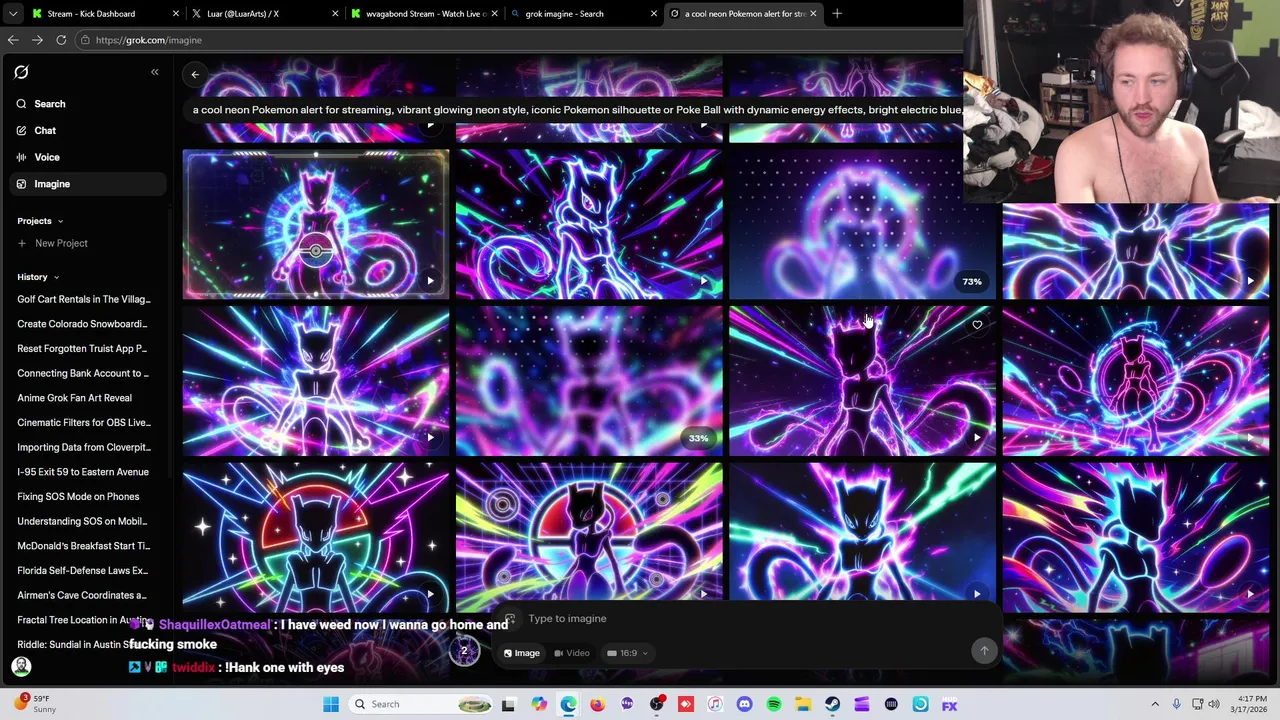This screenshot has height=720, width=1280.
Task: Click the user profile avatar at sidebar bottom
Action: [21, 666]
